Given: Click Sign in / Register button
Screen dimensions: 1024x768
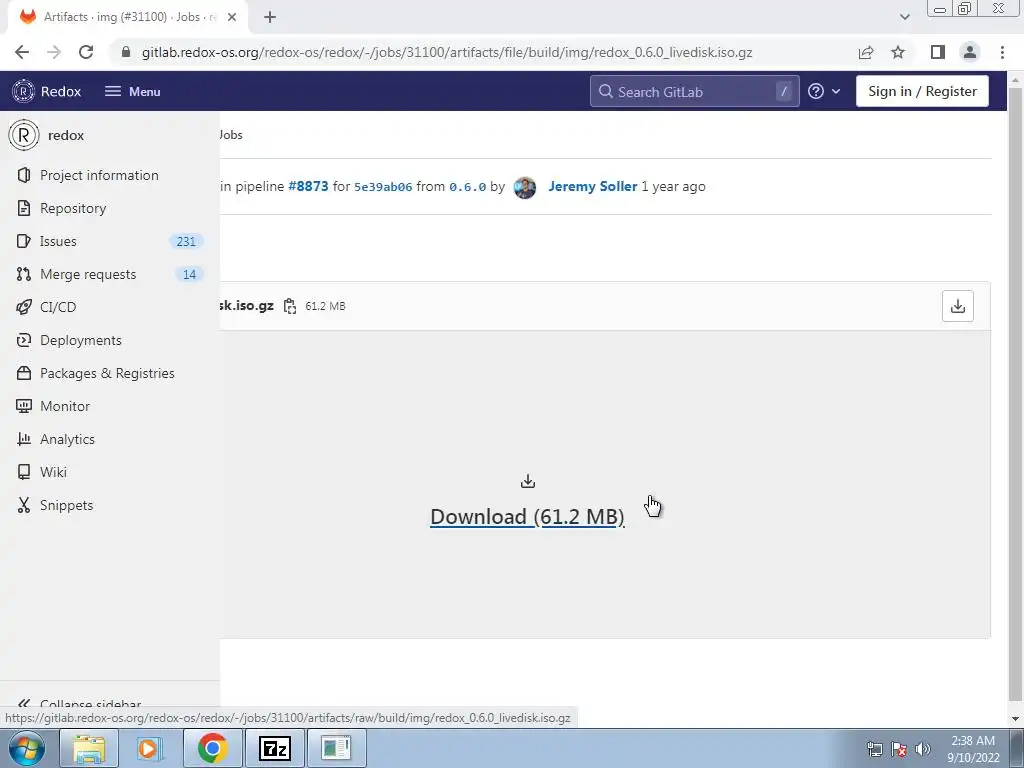Looking at the screenshot, I should tap(922, 91).
